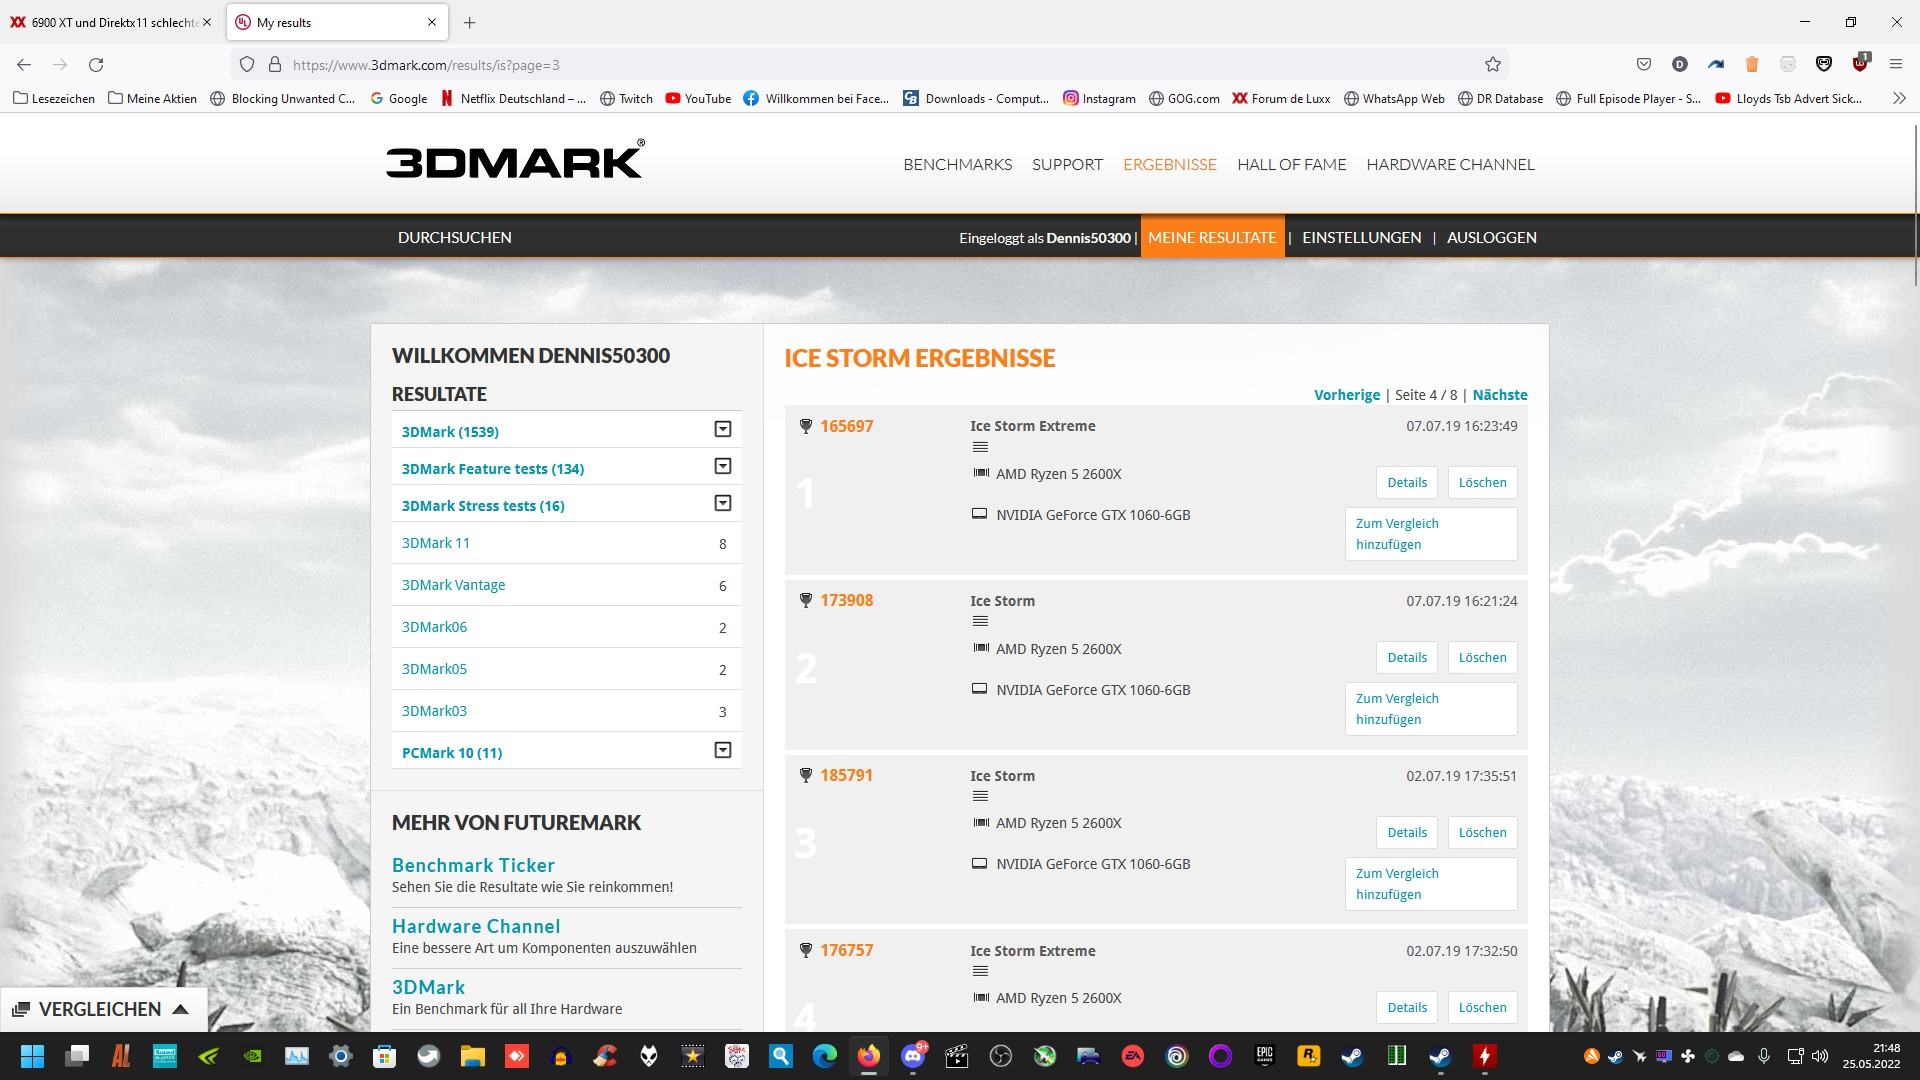
Task: Click the 3DMark logo
Action: coord(515,160)
